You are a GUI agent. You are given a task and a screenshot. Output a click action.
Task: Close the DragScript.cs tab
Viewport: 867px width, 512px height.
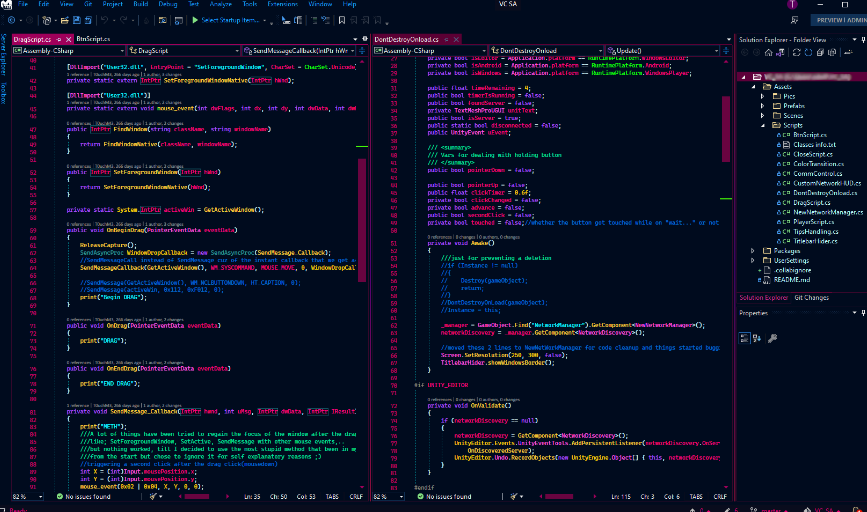[x=69, y=39]
